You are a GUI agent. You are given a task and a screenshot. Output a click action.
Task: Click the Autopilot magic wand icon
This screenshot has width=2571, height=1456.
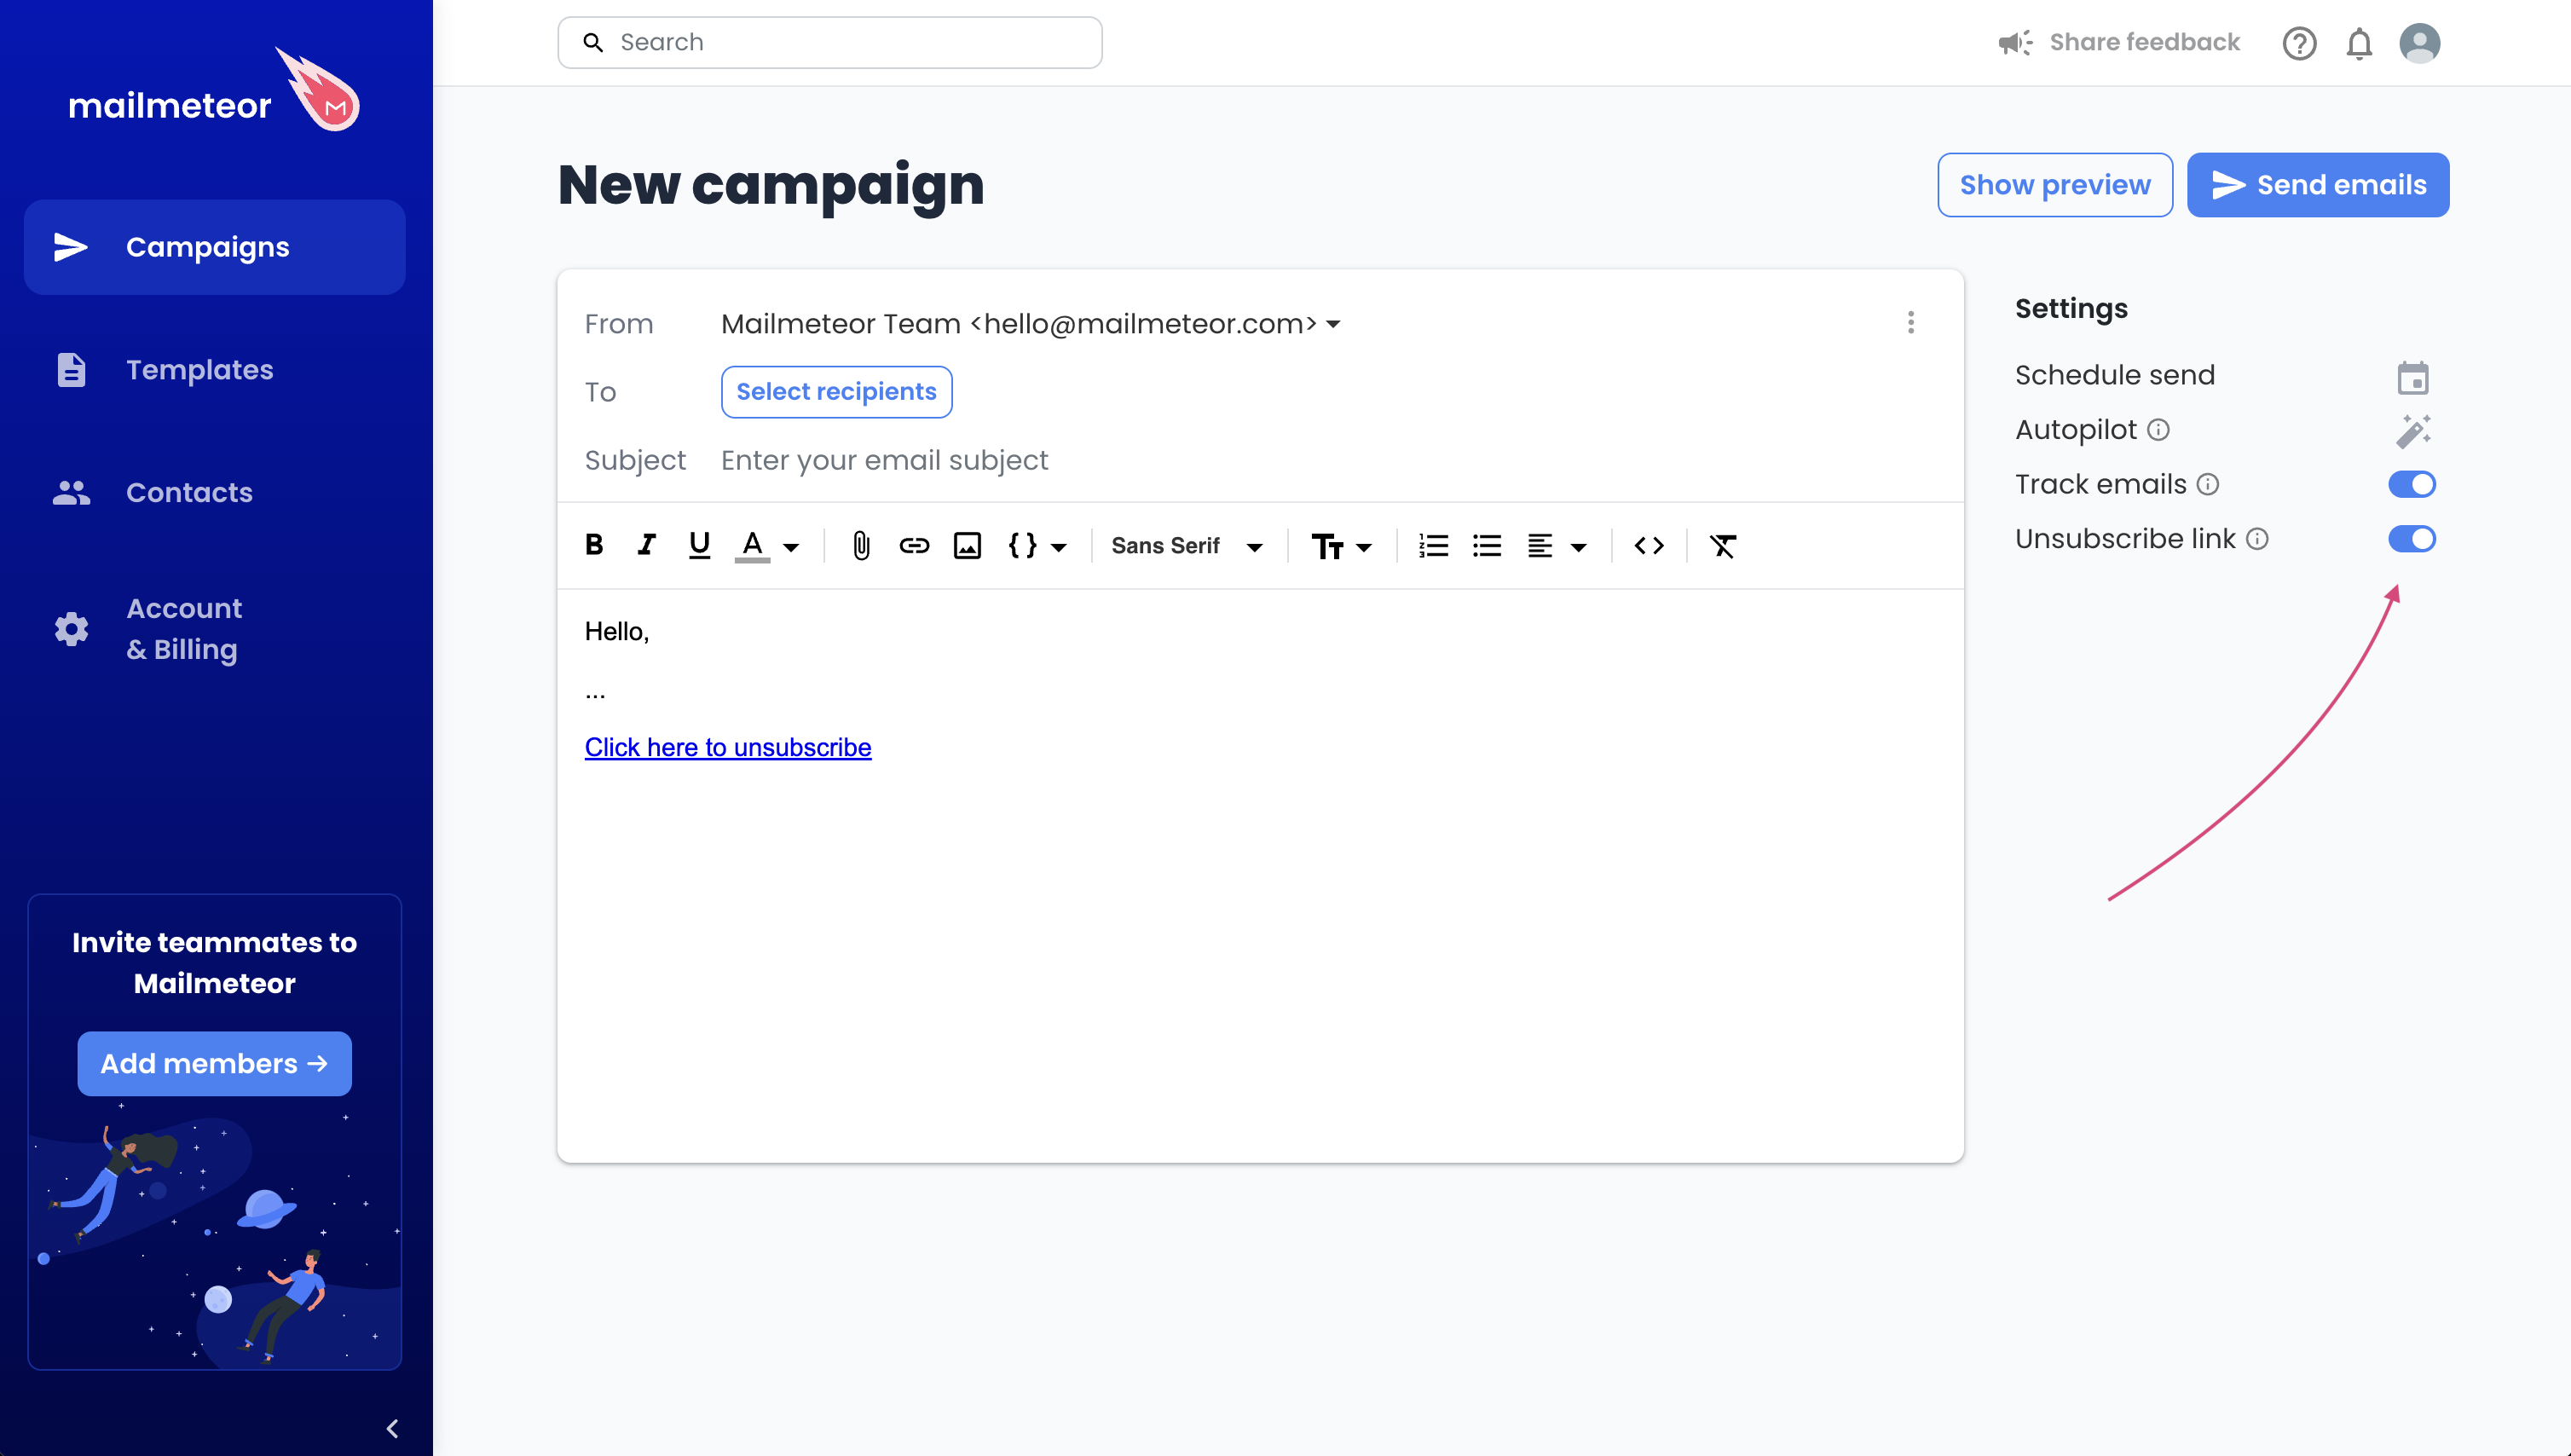click(2413, 431)
